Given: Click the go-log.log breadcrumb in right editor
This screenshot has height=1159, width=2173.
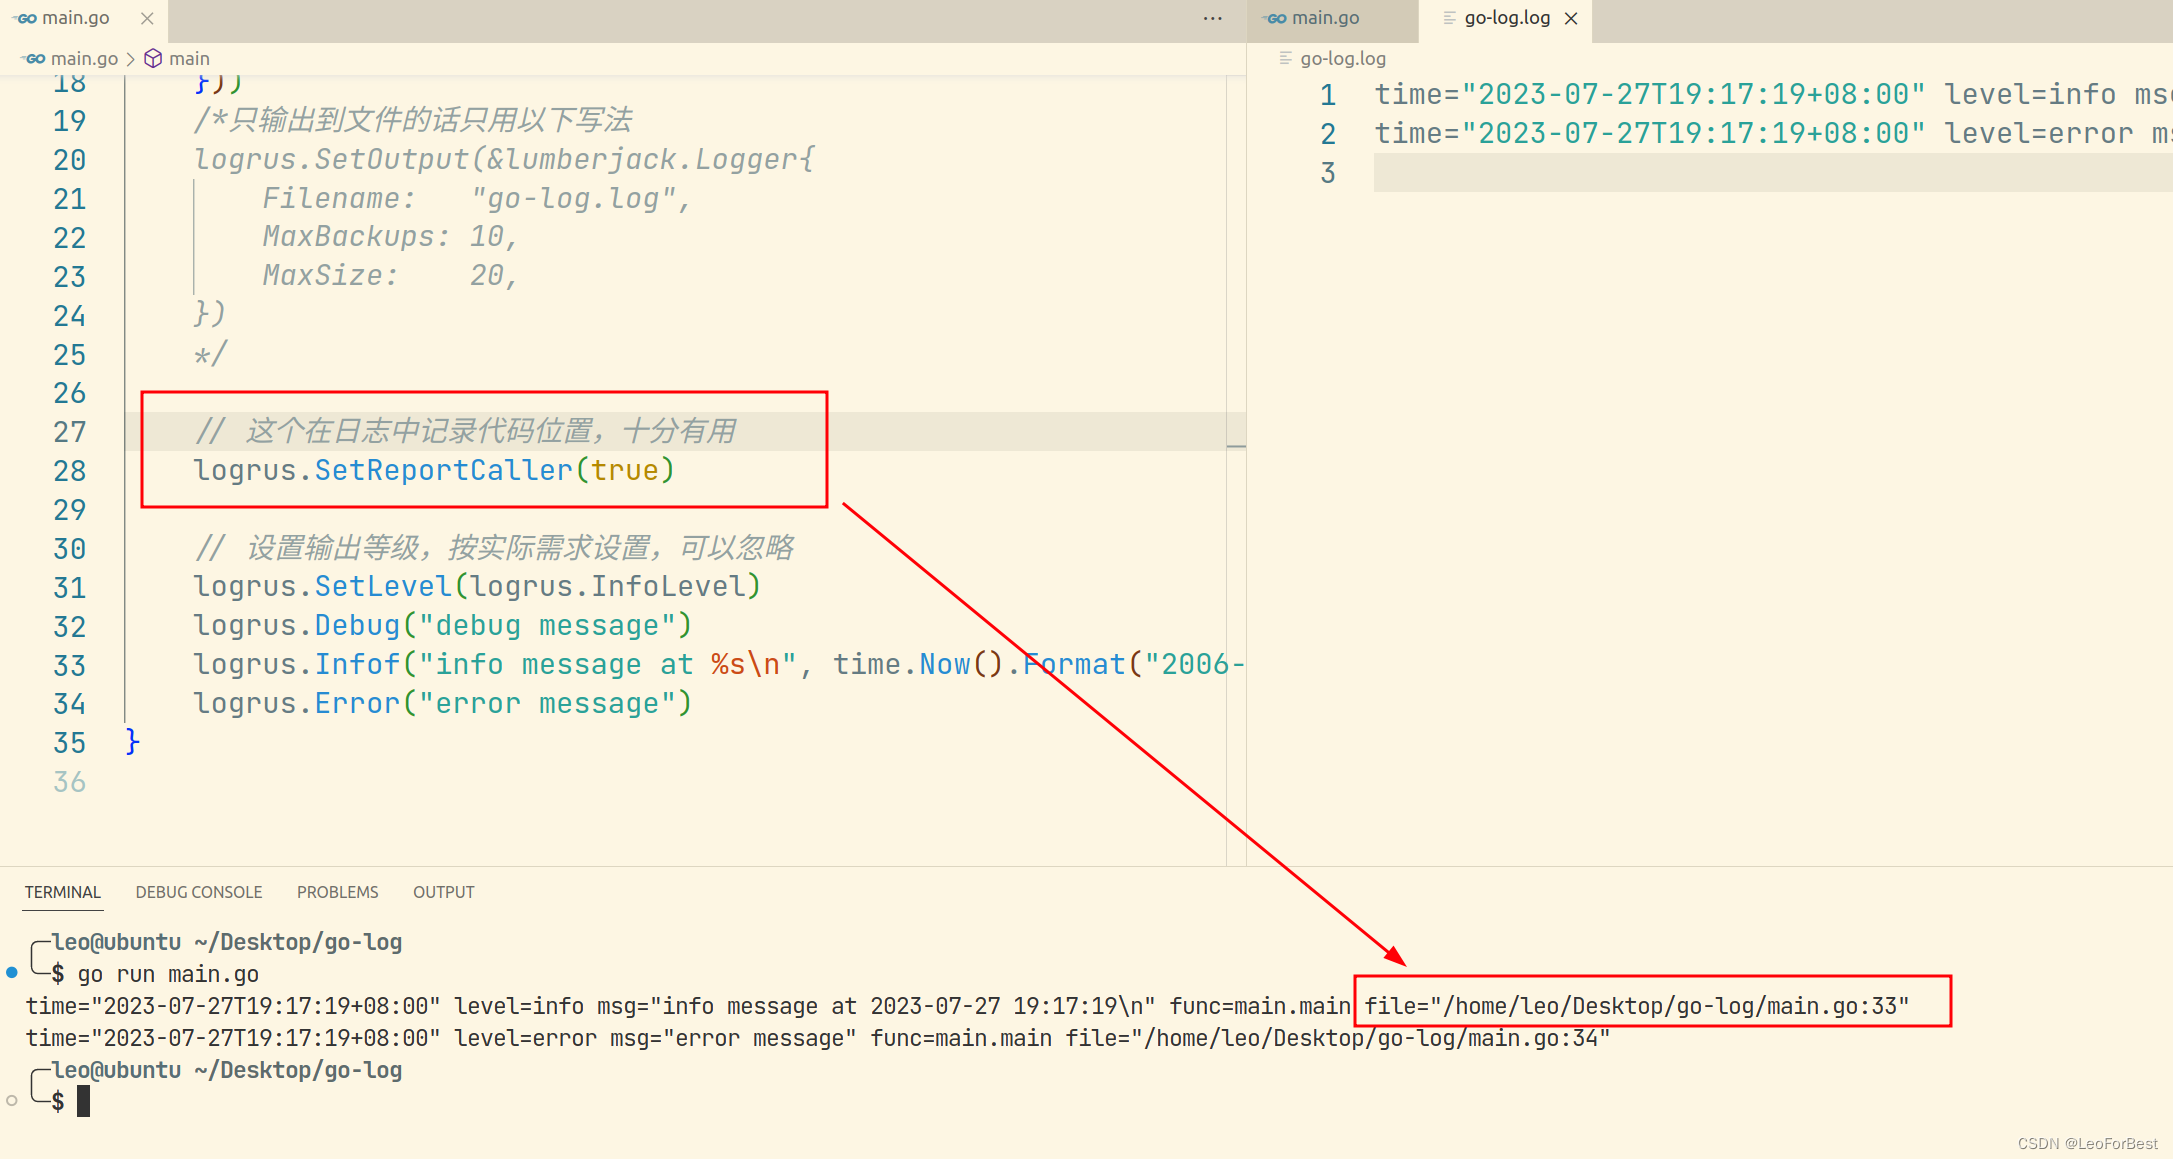Looking at the screenshot, I should [x=1342, y=59].
